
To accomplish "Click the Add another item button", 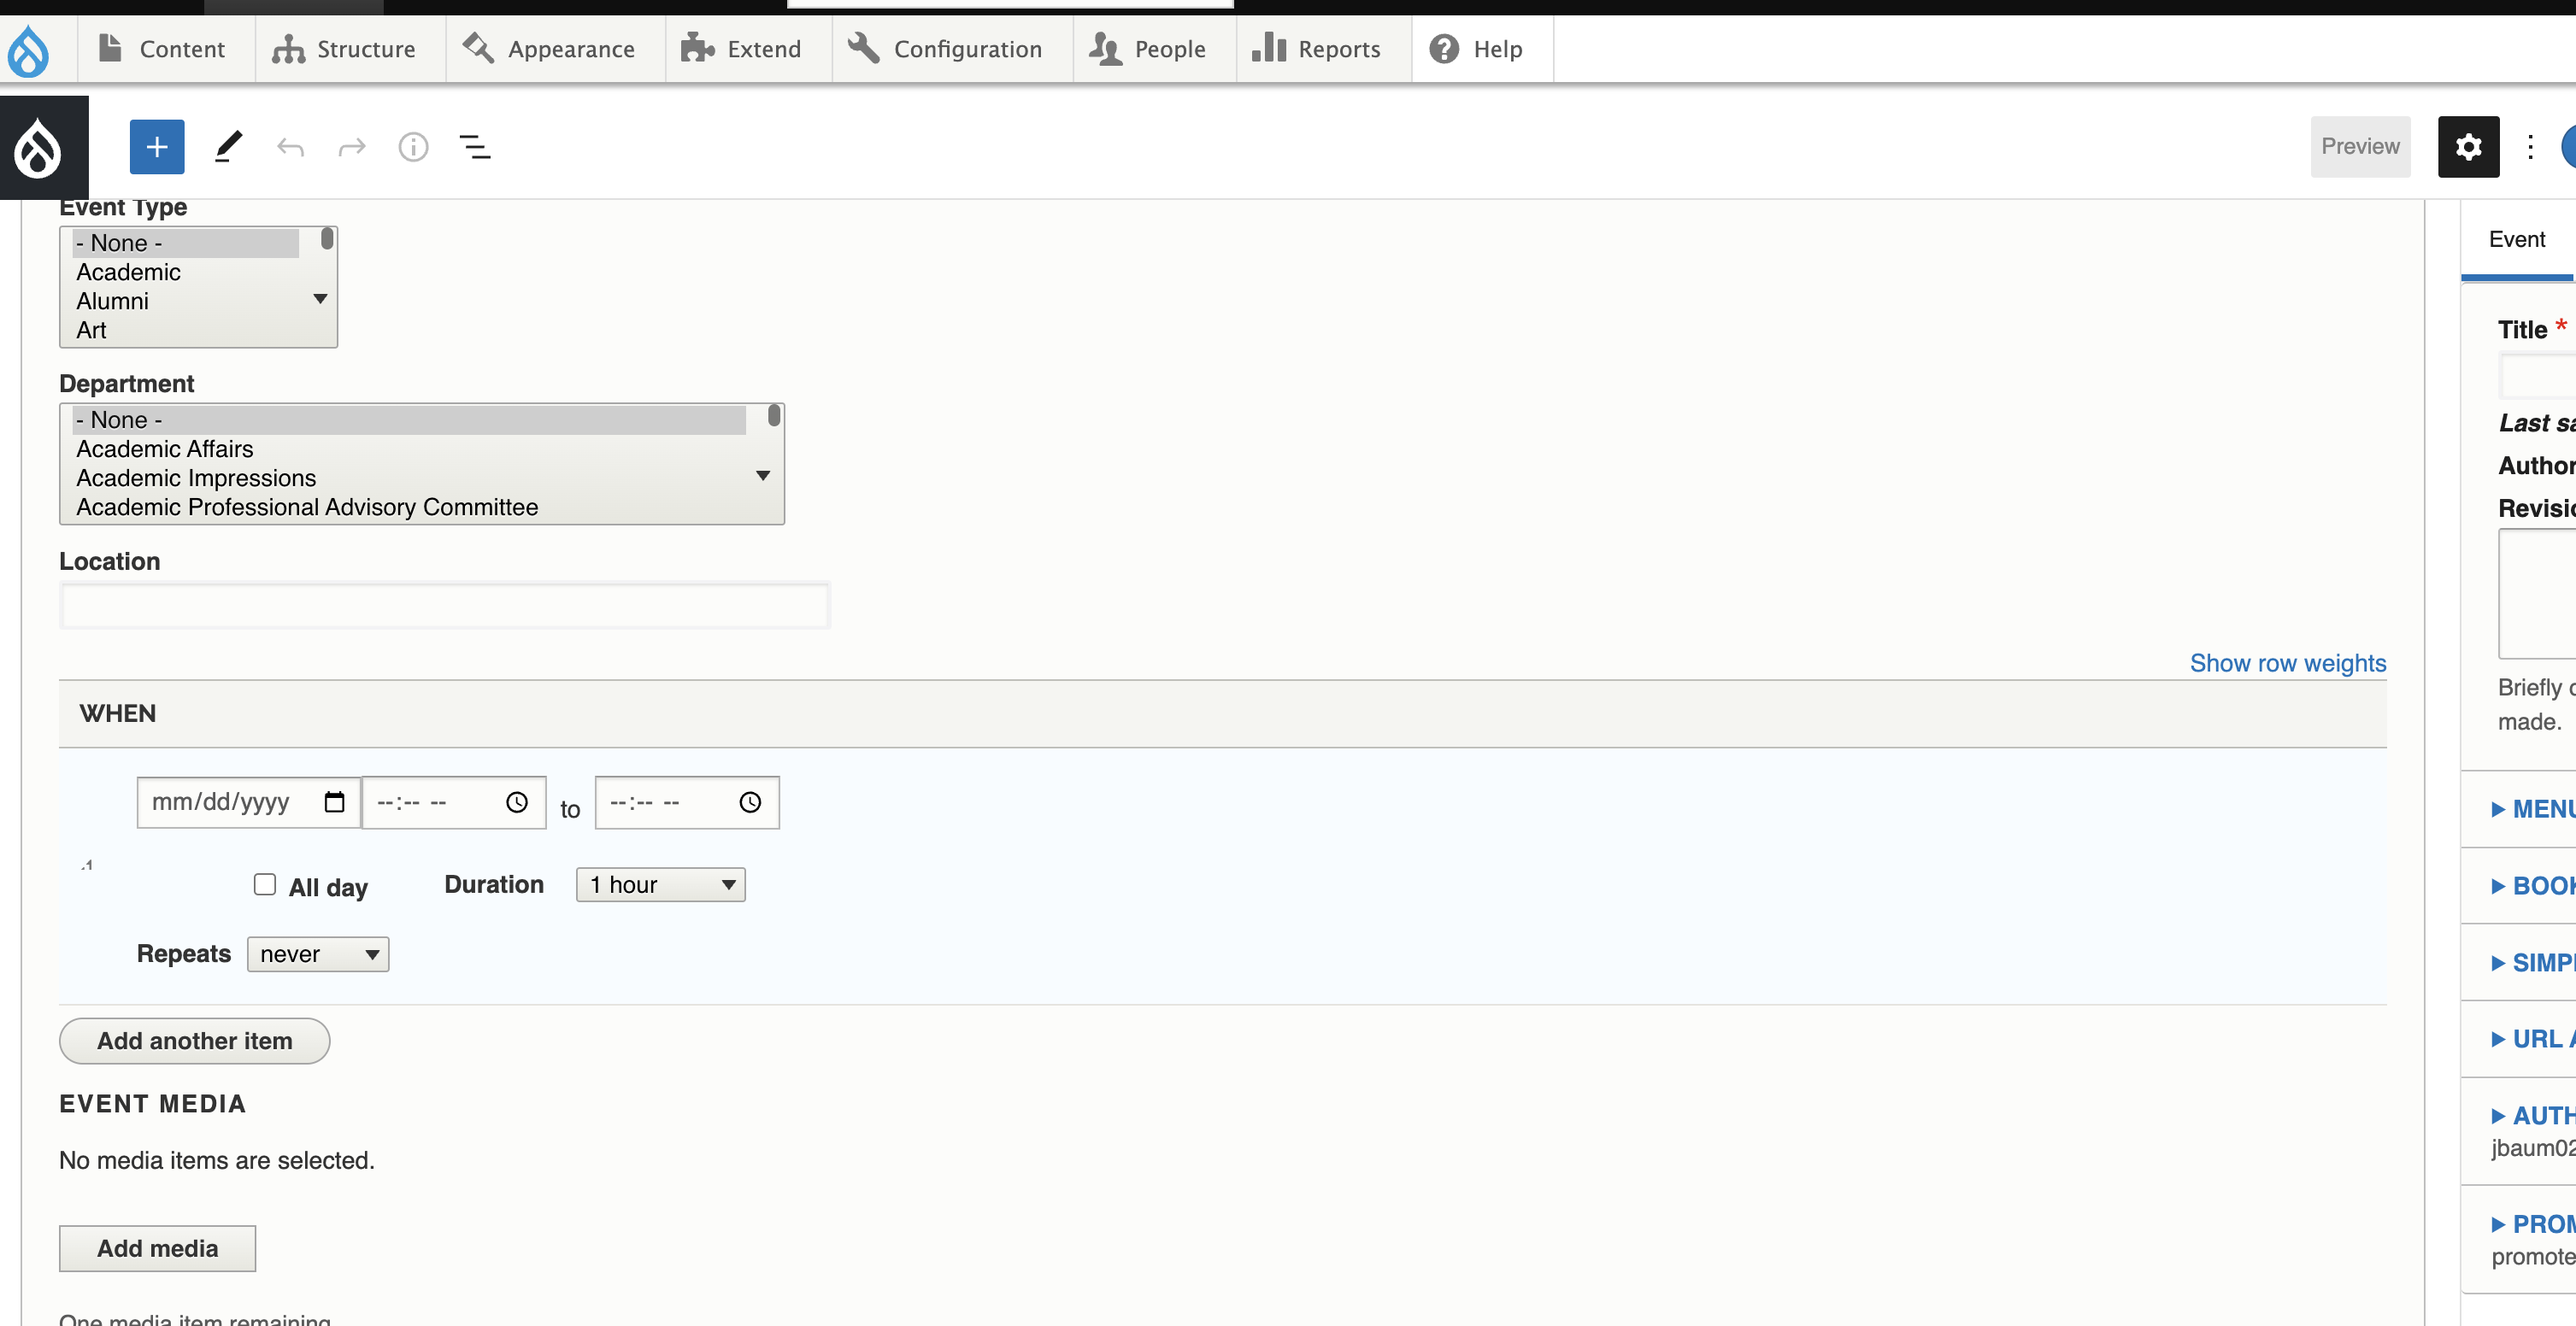I will tap(195, 1038).
